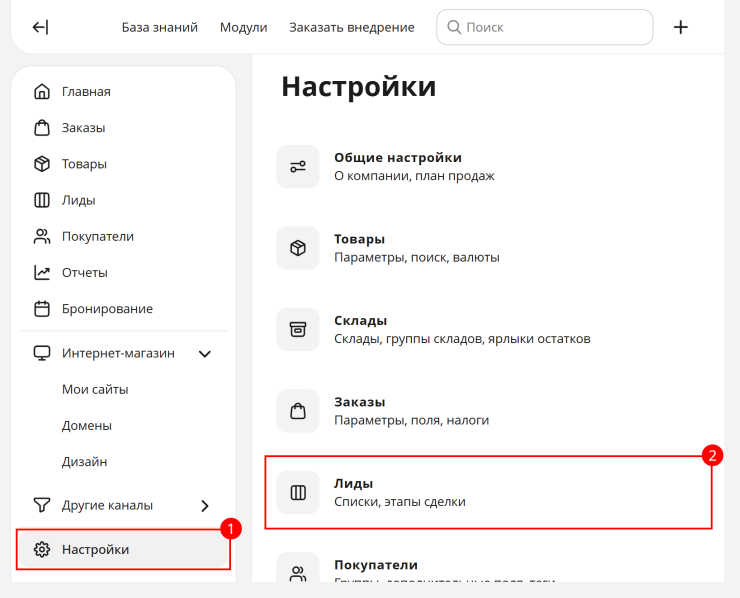Open Заказы in the sidebar
The width and height of the screenshot is (740, 598).
point(84,128)
